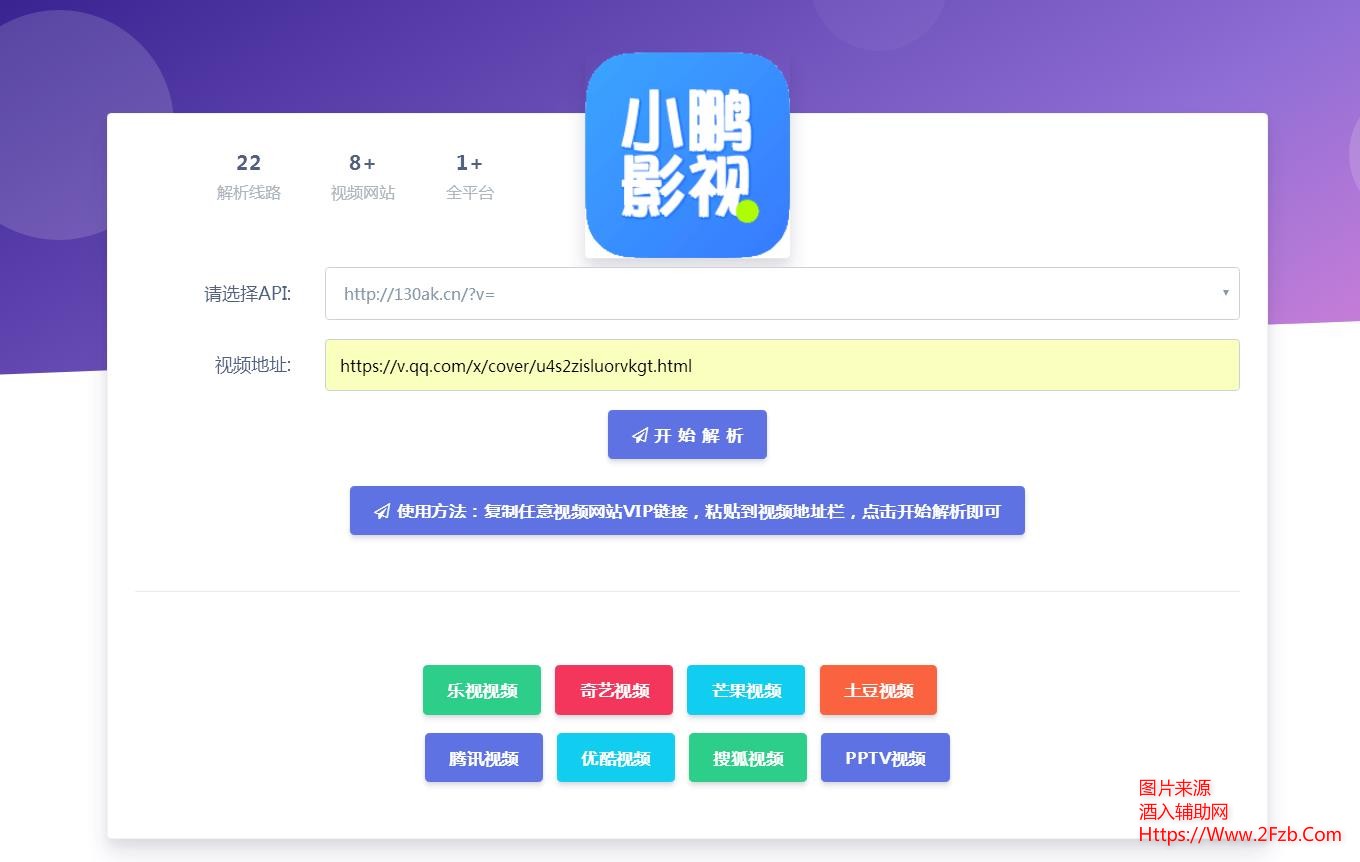Click the orange 土豆视频 button
Screen dimensions: 1360x862
878,690
